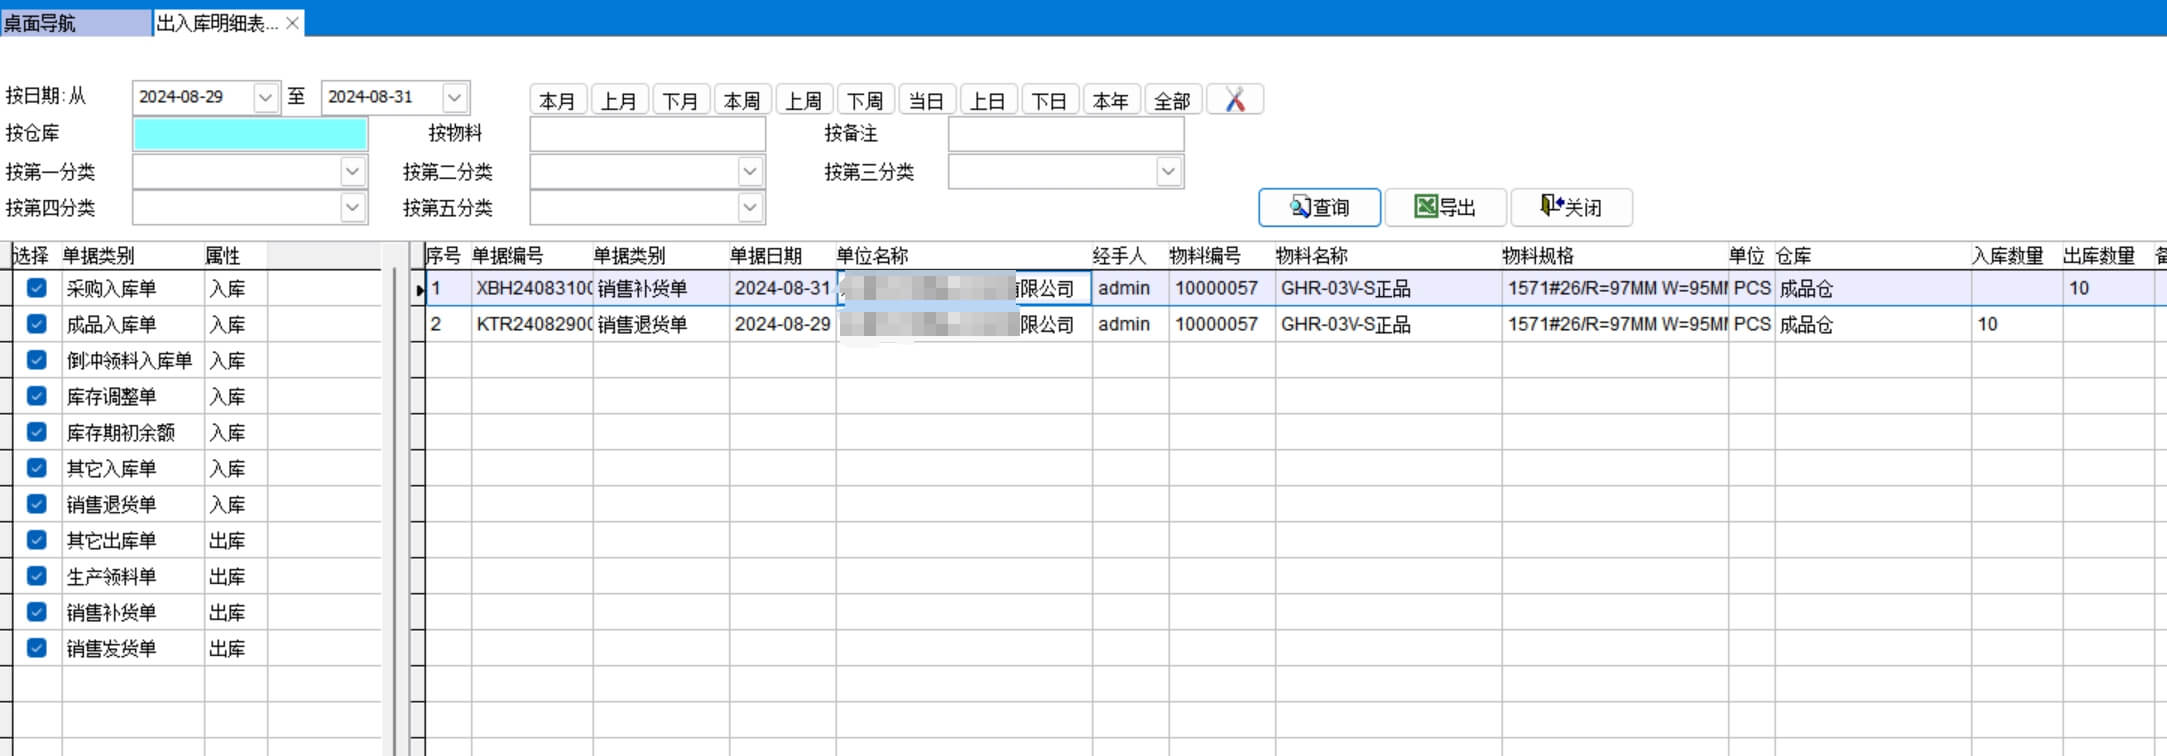Switch to the 桌面导航 tab
This screenshot has width=2167, height=756.
click(74, 23)
